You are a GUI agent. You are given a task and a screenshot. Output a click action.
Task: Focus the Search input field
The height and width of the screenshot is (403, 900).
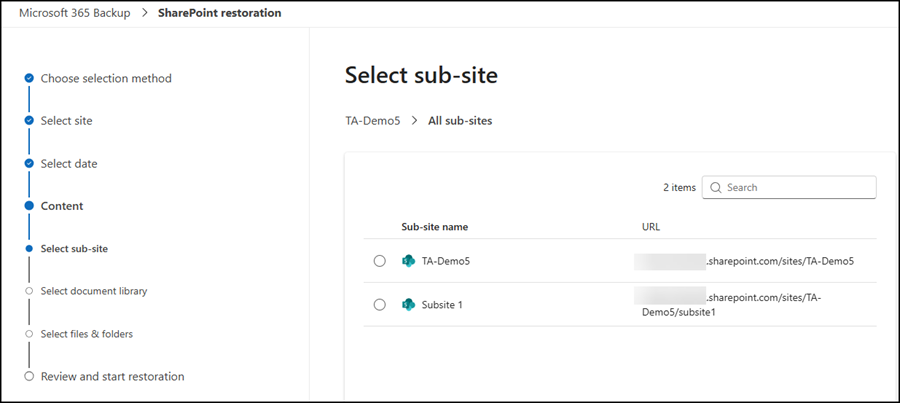point(789,188)
